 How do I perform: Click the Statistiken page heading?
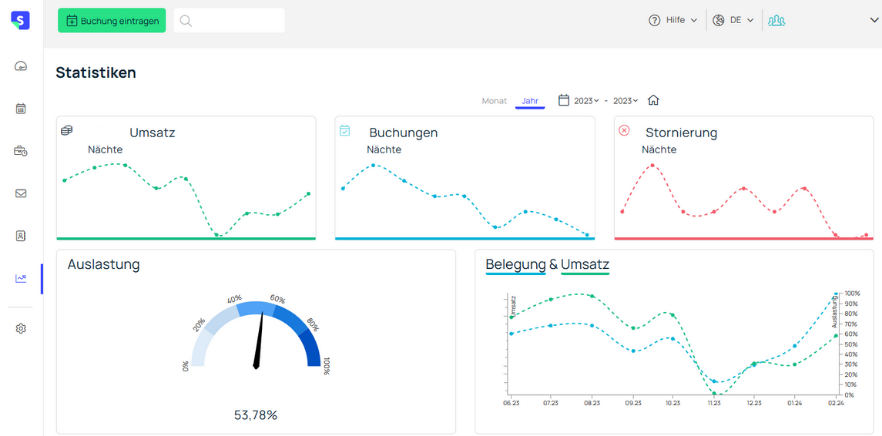[96, 73]
